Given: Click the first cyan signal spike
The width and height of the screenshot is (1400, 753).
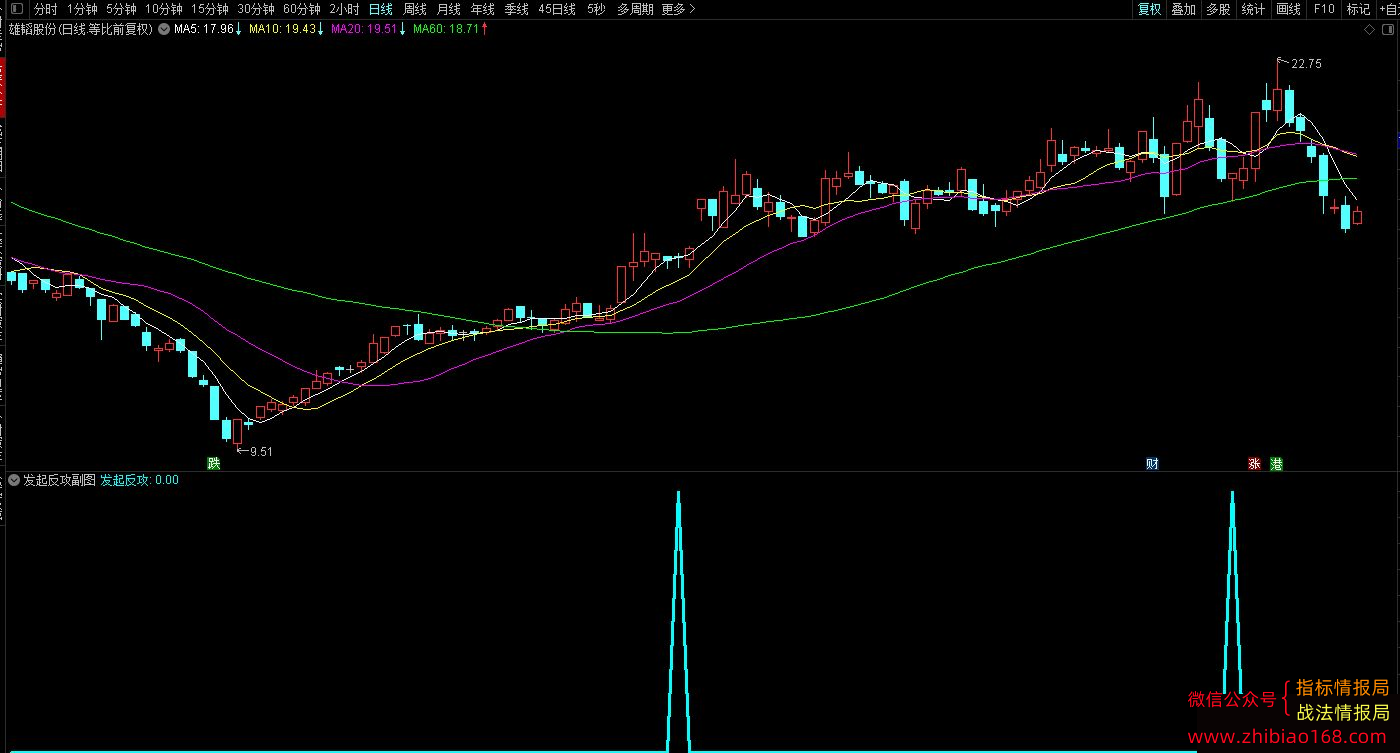Looking at the screenshot, I should (x=678, y=620).
